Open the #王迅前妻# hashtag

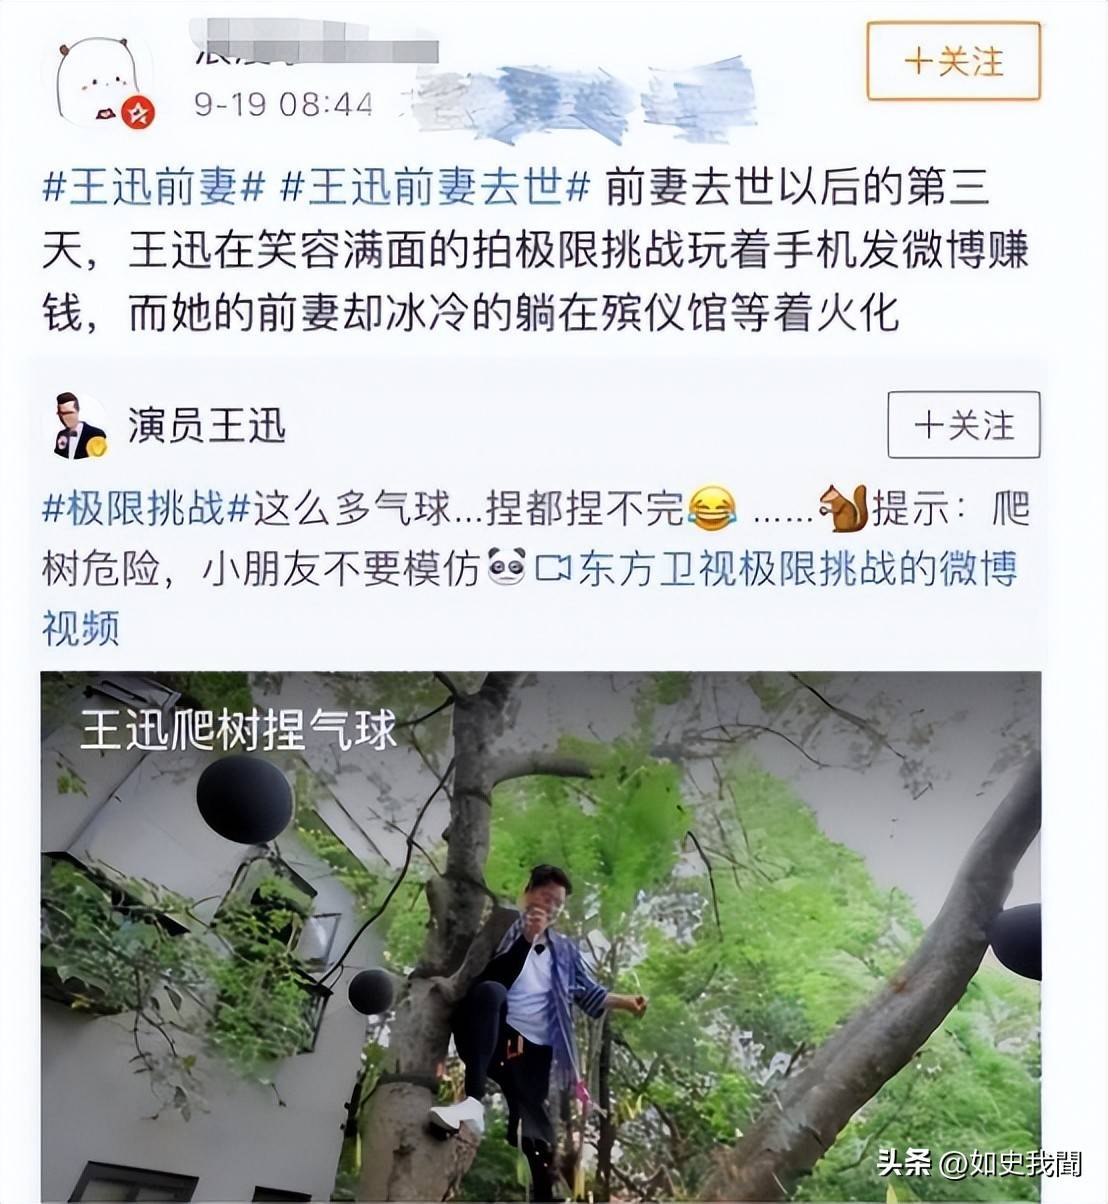tap(154, 187)
